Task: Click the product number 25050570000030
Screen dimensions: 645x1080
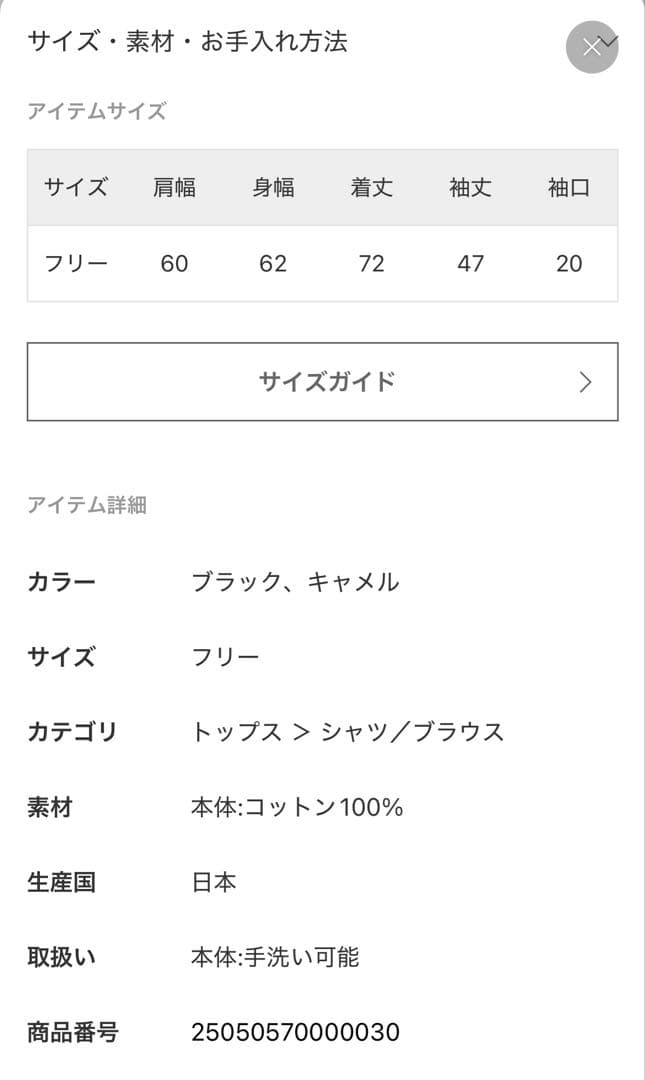Action: point(295,1032)
